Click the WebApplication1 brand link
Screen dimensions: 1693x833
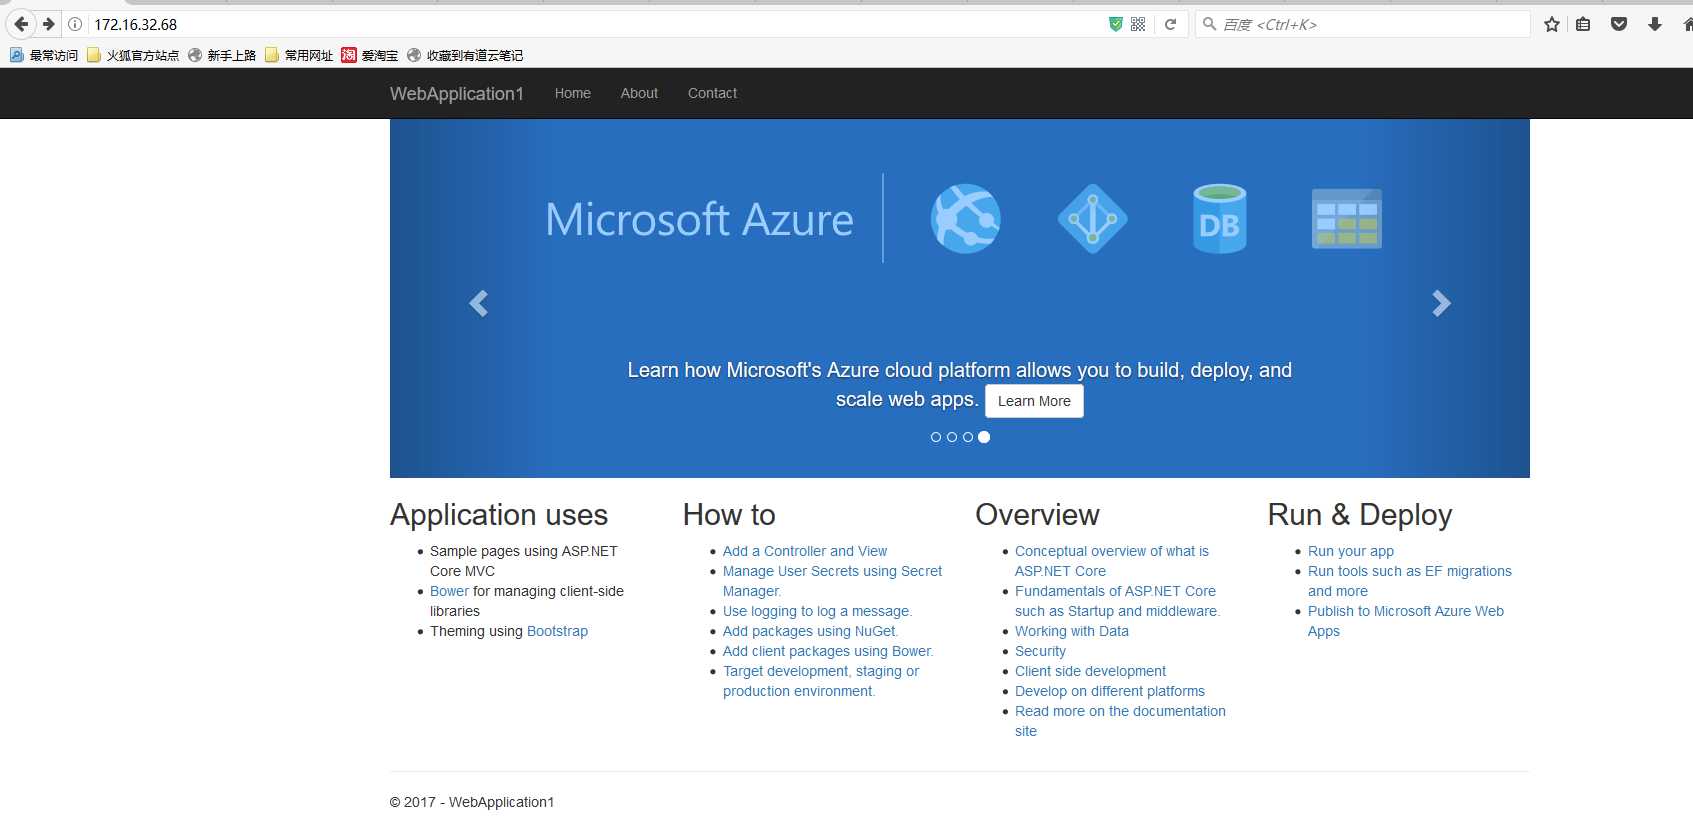tap(457, 93)
